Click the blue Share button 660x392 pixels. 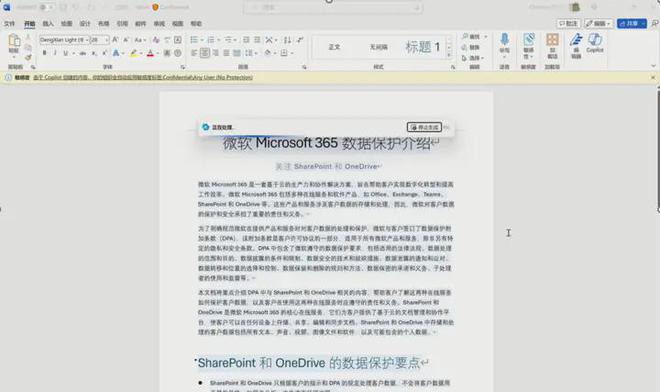tap(631, 24)
